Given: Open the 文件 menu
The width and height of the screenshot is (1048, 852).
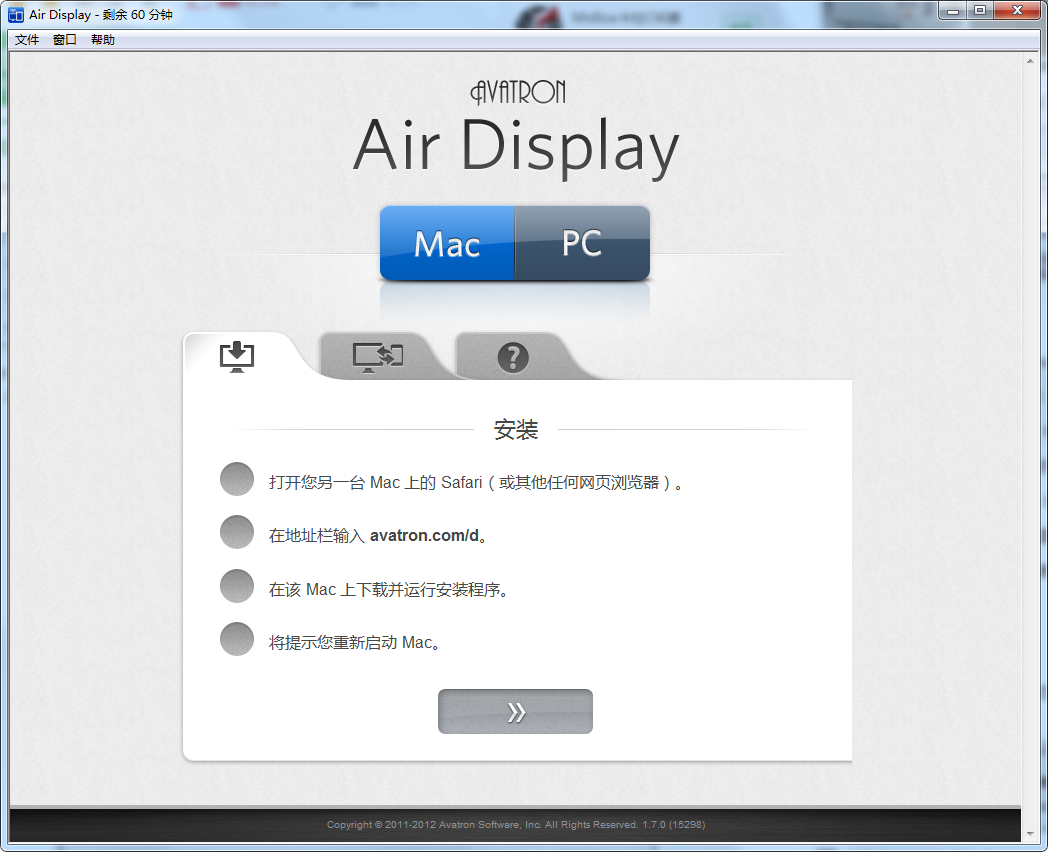Looking at the screenshot, I should click(x=27, y=40).
